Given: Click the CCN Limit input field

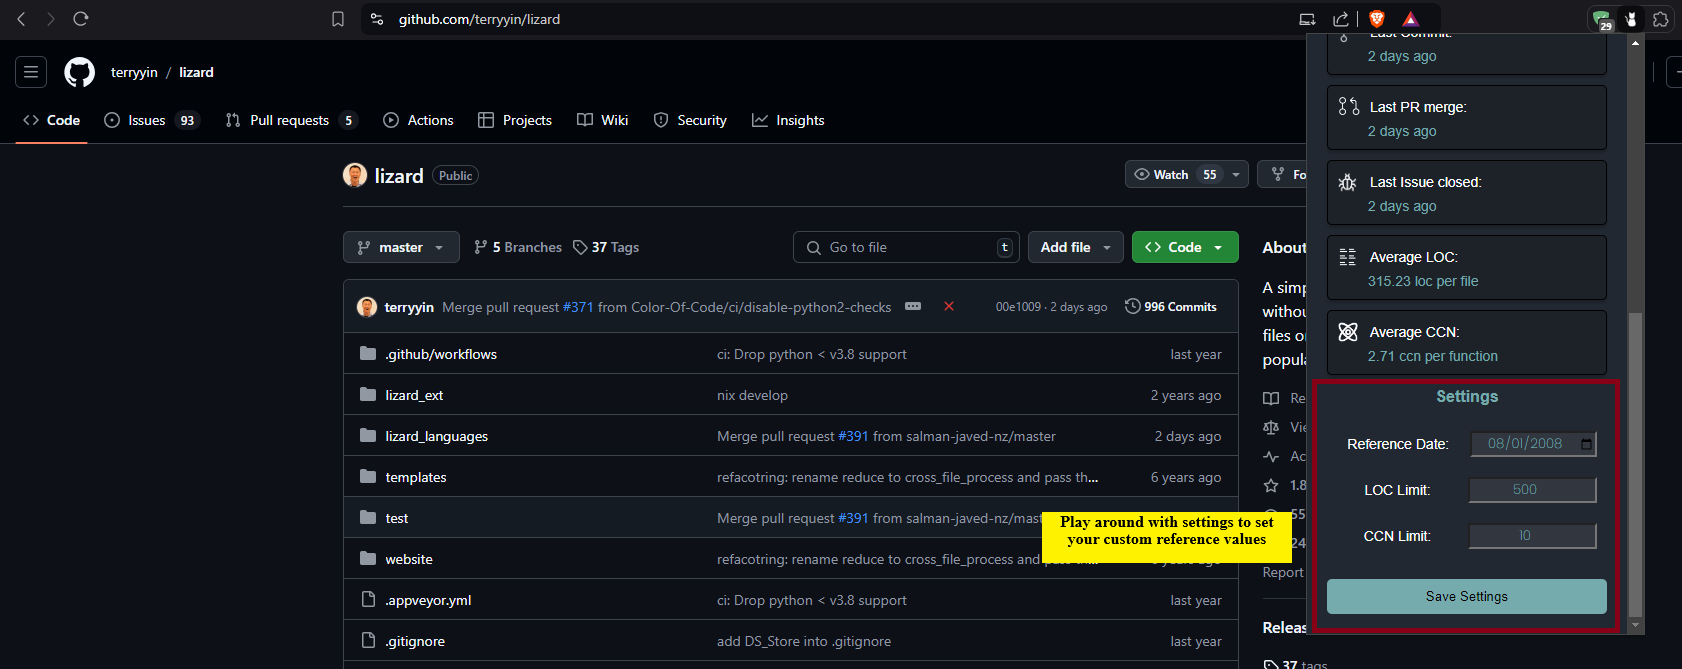Looking at the screenshot, I should (1533, 536).
